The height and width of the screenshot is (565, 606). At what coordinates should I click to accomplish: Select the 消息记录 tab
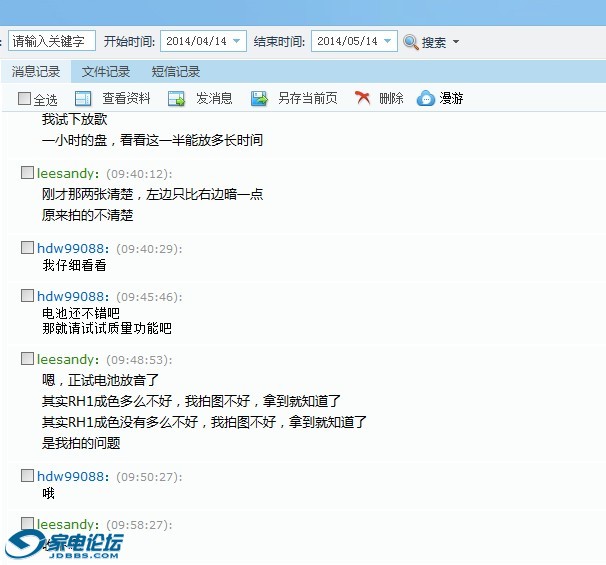coord(36,71)
